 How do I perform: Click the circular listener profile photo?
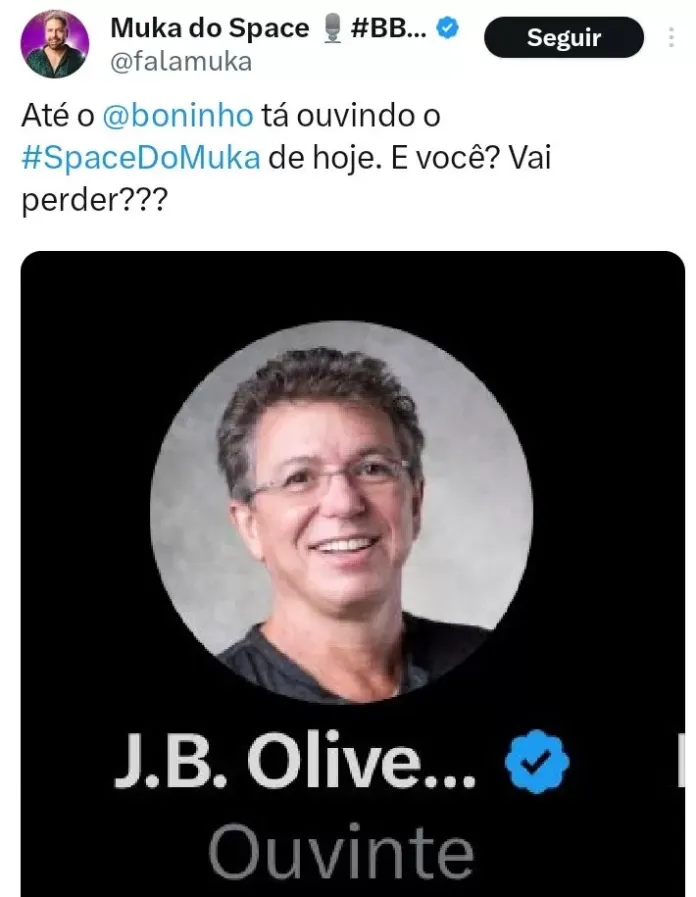(x=341, y=512)
